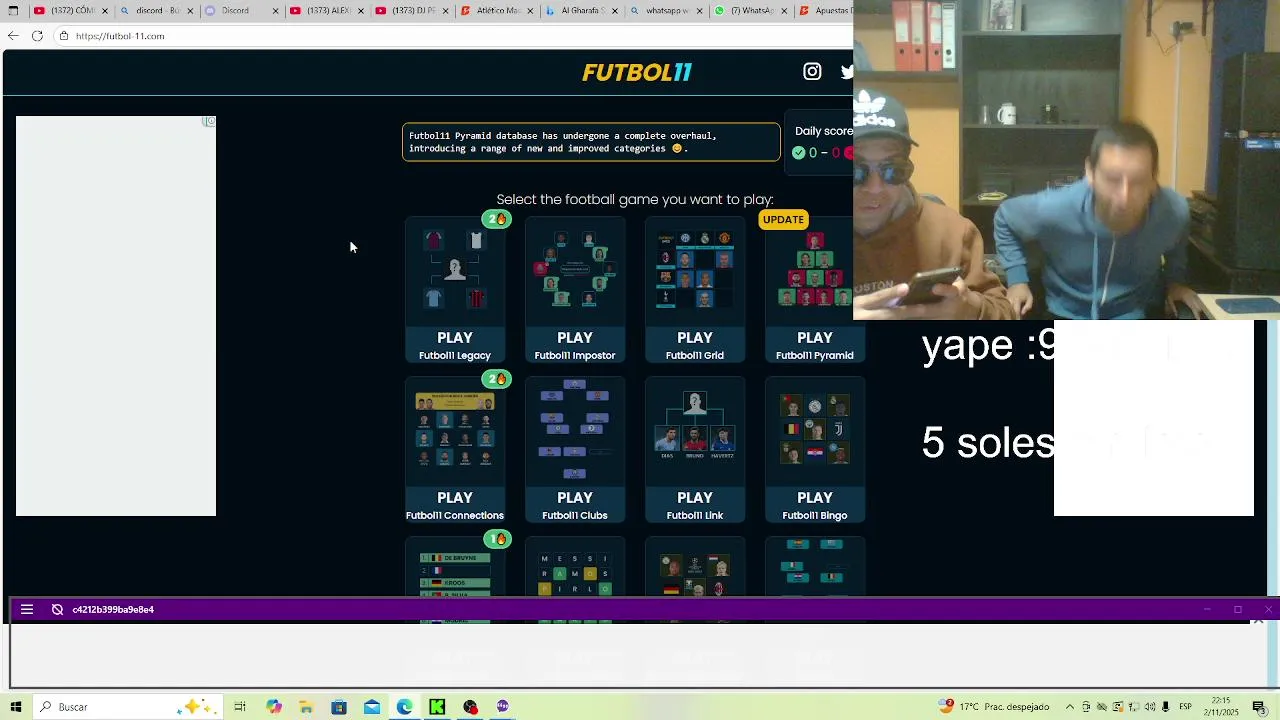
Task: Open the hamburger menu in purple bar
Action: [x=27, y=609]
